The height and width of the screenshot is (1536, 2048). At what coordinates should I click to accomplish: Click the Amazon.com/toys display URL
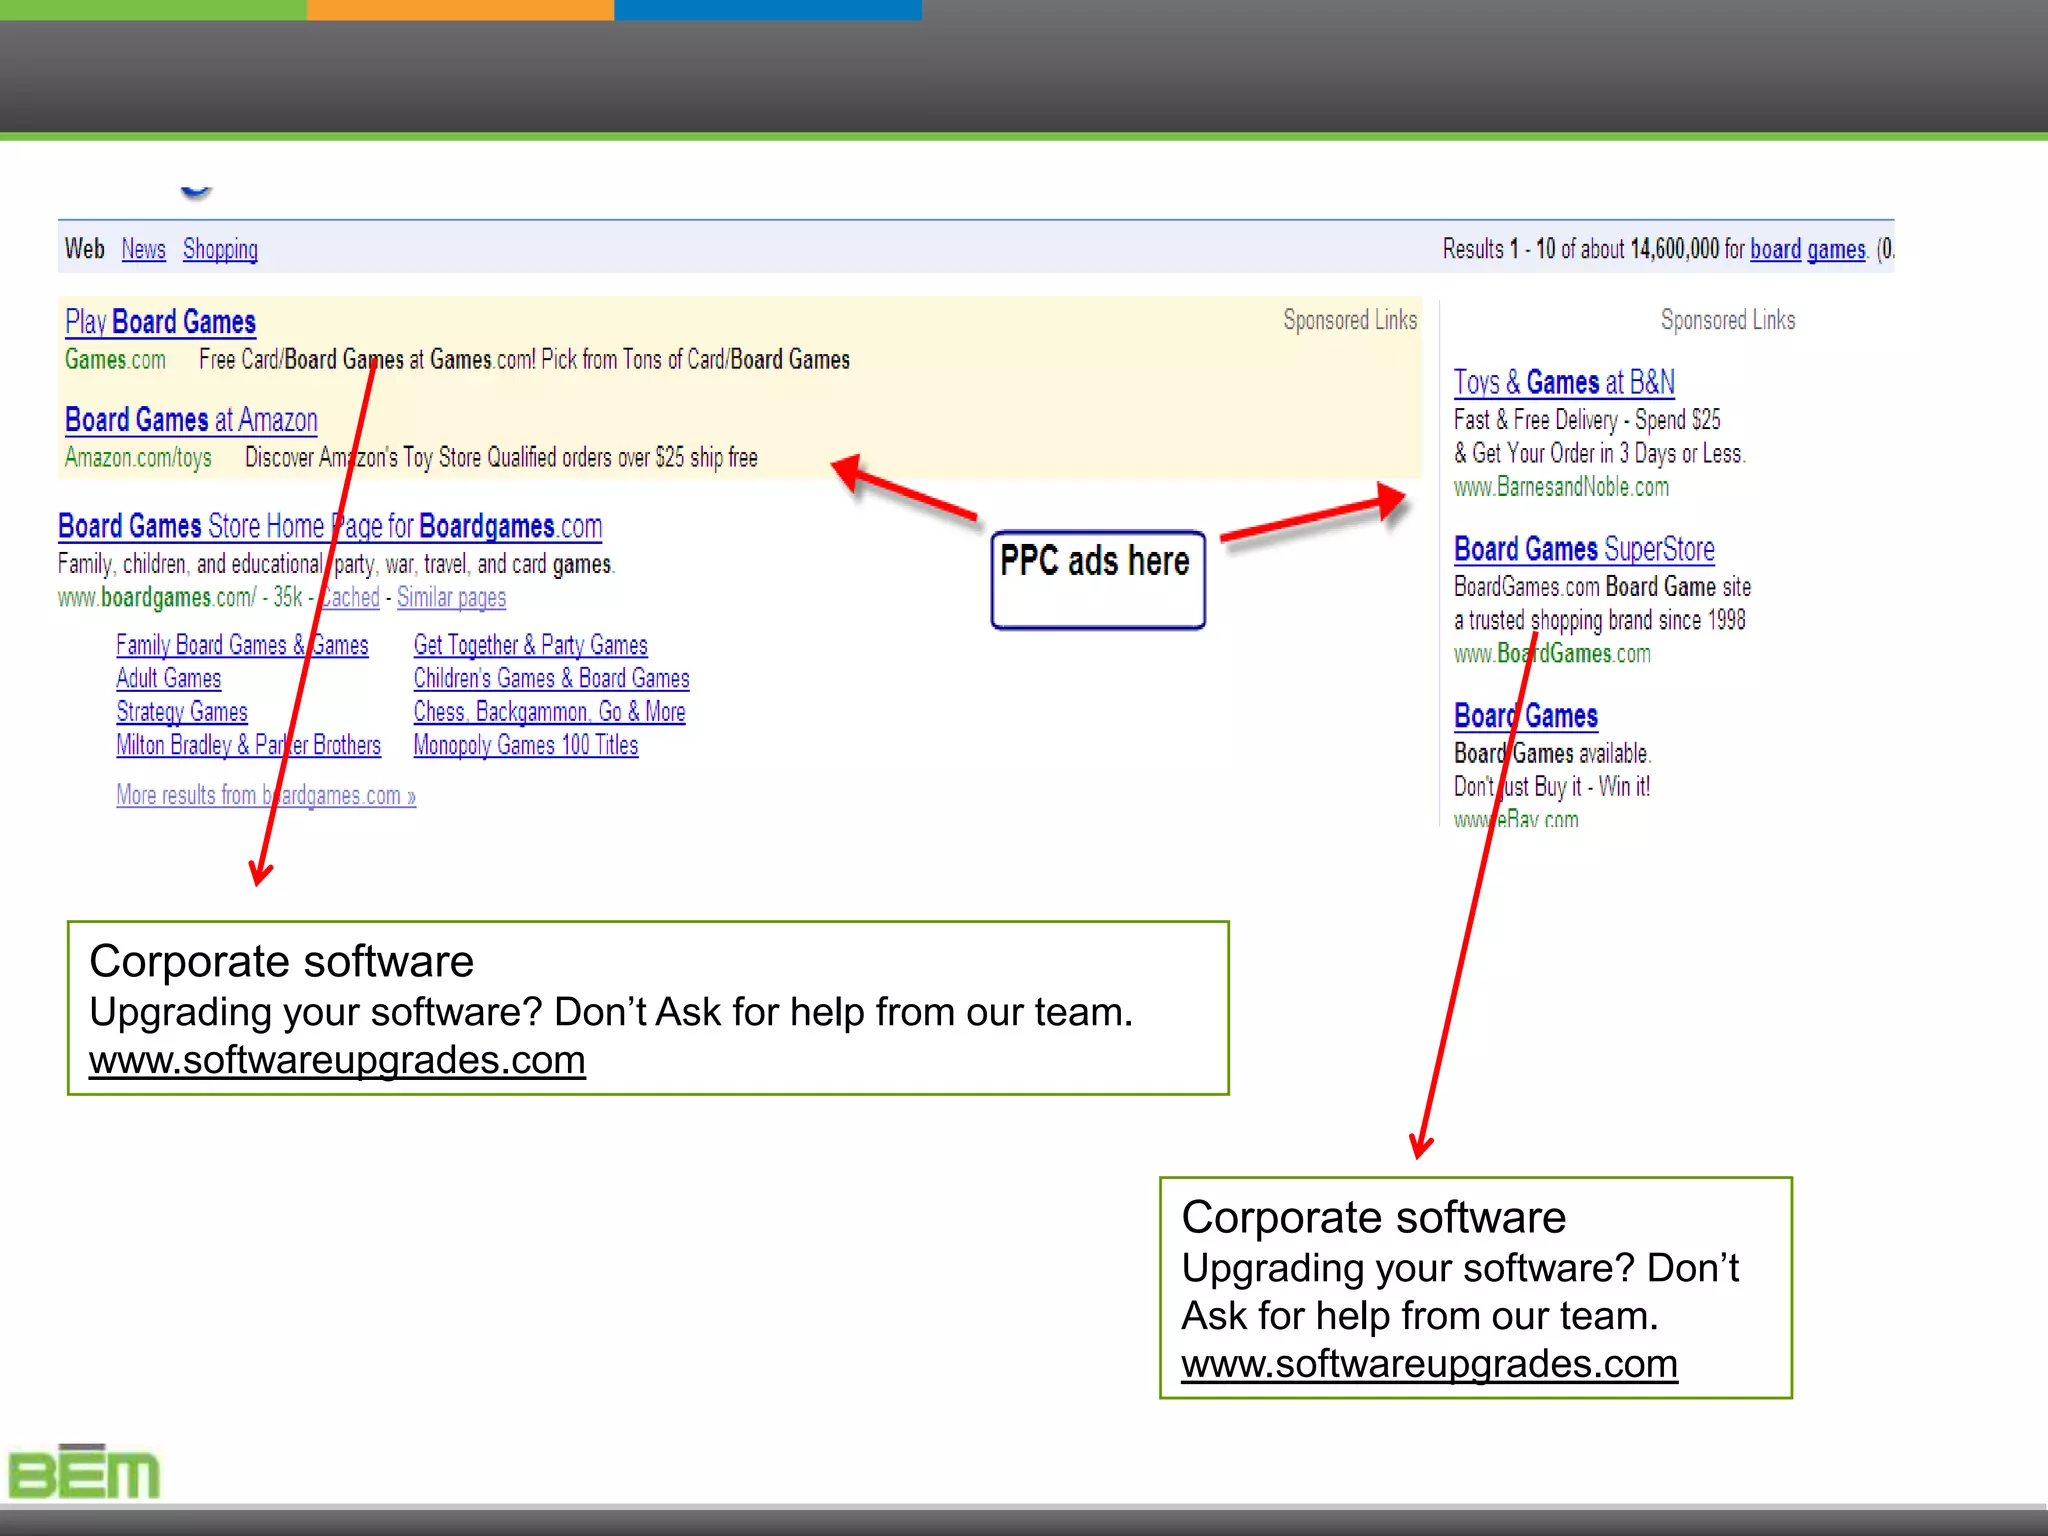click(x=138, y=458)
